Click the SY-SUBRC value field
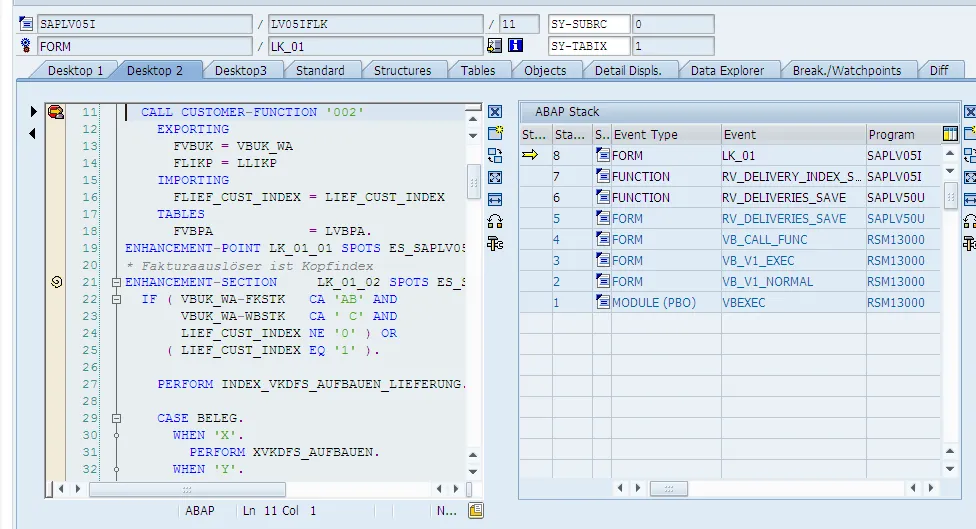 [x=673, y=24]
